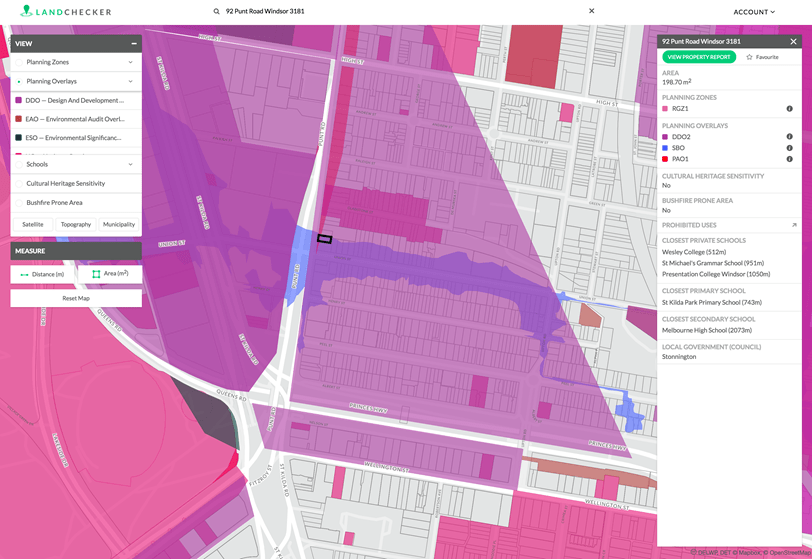Click the outlined selected property parcel on map
812x559 pixels.
(324, 239)
